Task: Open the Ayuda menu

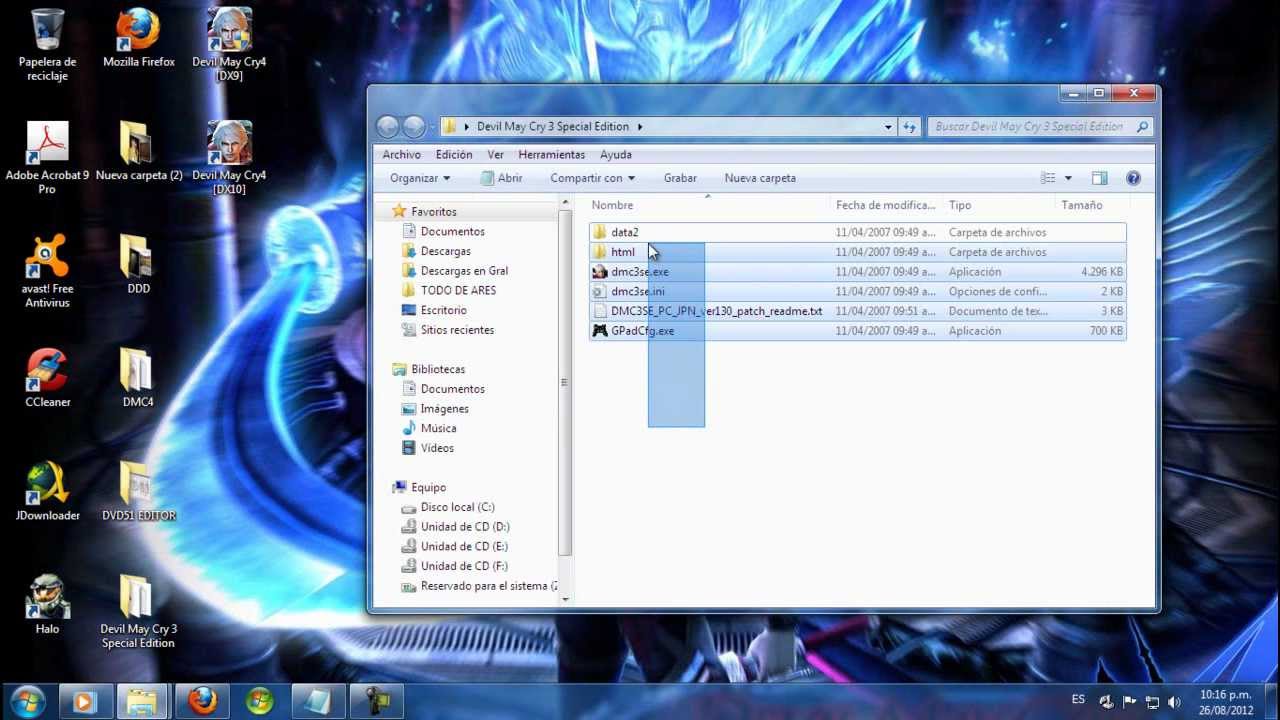Action: coord(615,155)
